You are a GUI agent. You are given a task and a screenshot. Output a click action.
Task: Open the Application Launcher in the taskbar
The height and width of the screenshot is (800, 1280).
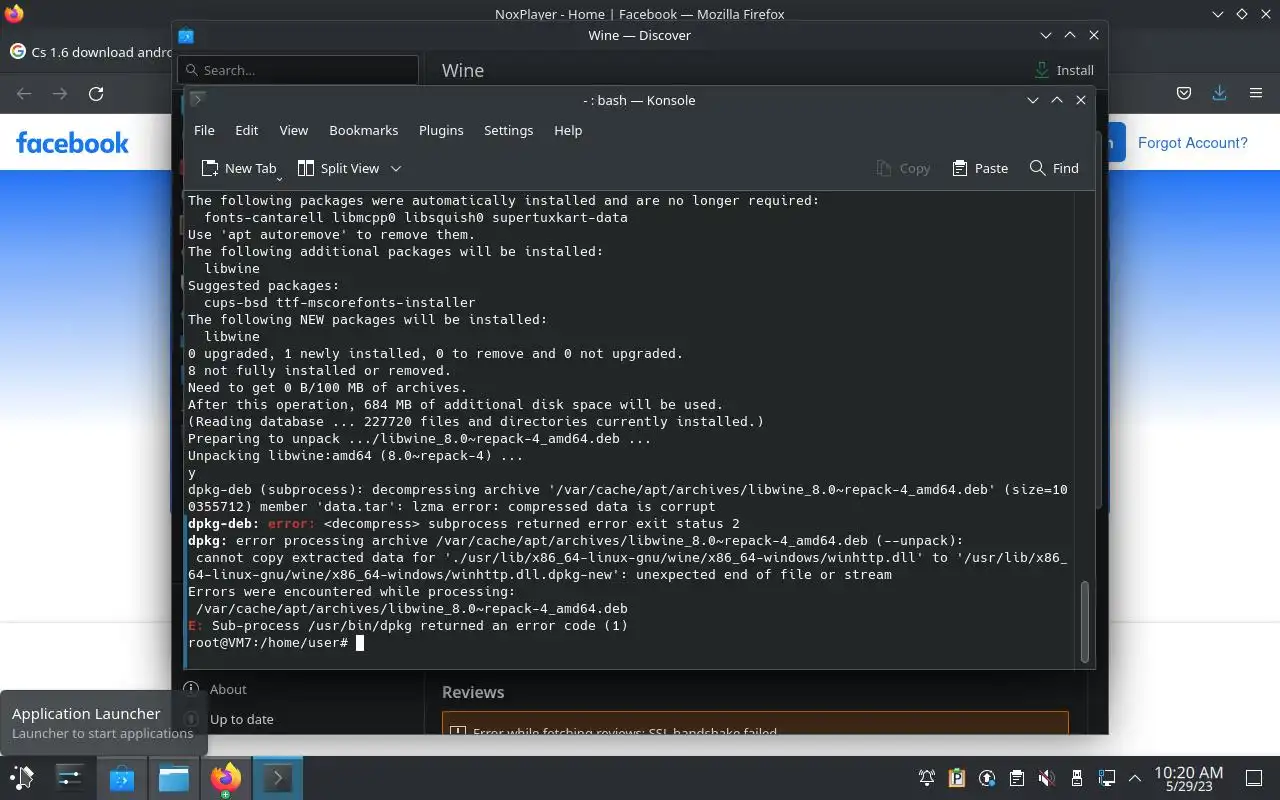22,778
